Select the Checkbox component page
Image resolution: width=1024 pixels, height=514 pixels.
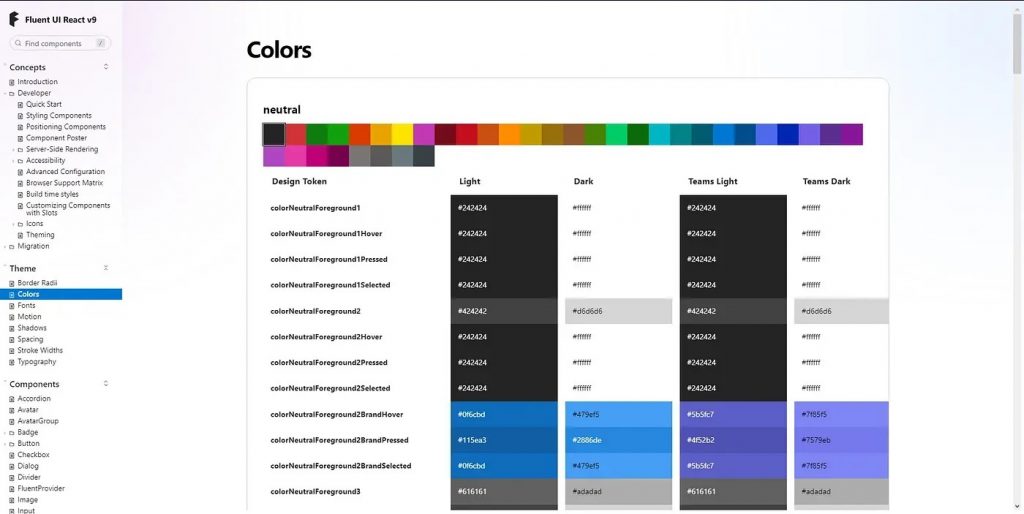pos(33,455)
